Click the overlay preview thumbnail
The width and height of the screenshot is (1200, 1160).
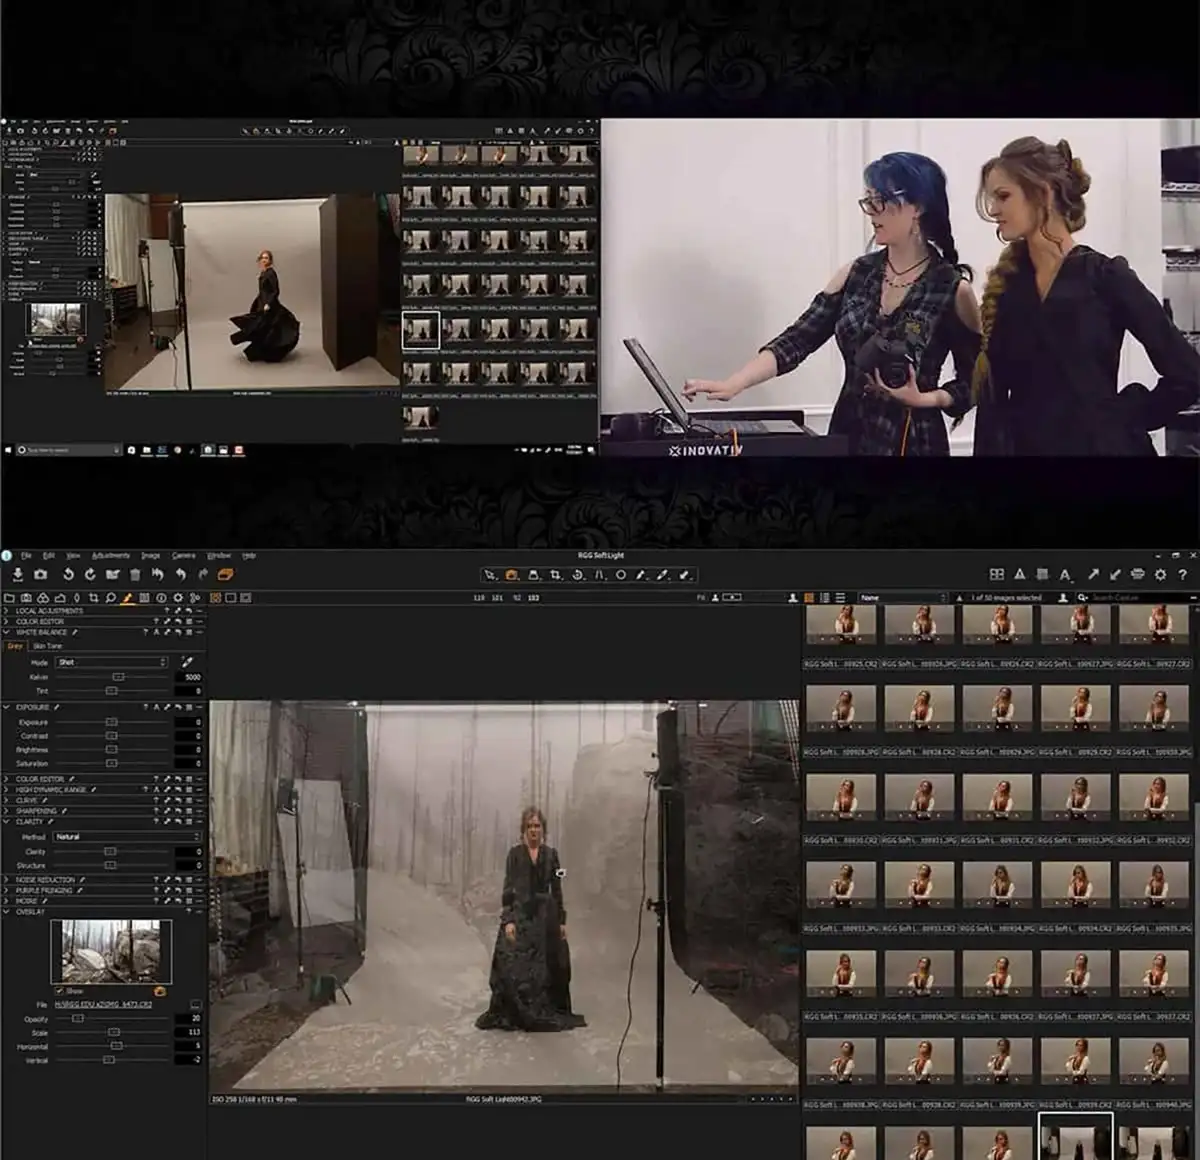pyautogui.click(x=111, y=951)
